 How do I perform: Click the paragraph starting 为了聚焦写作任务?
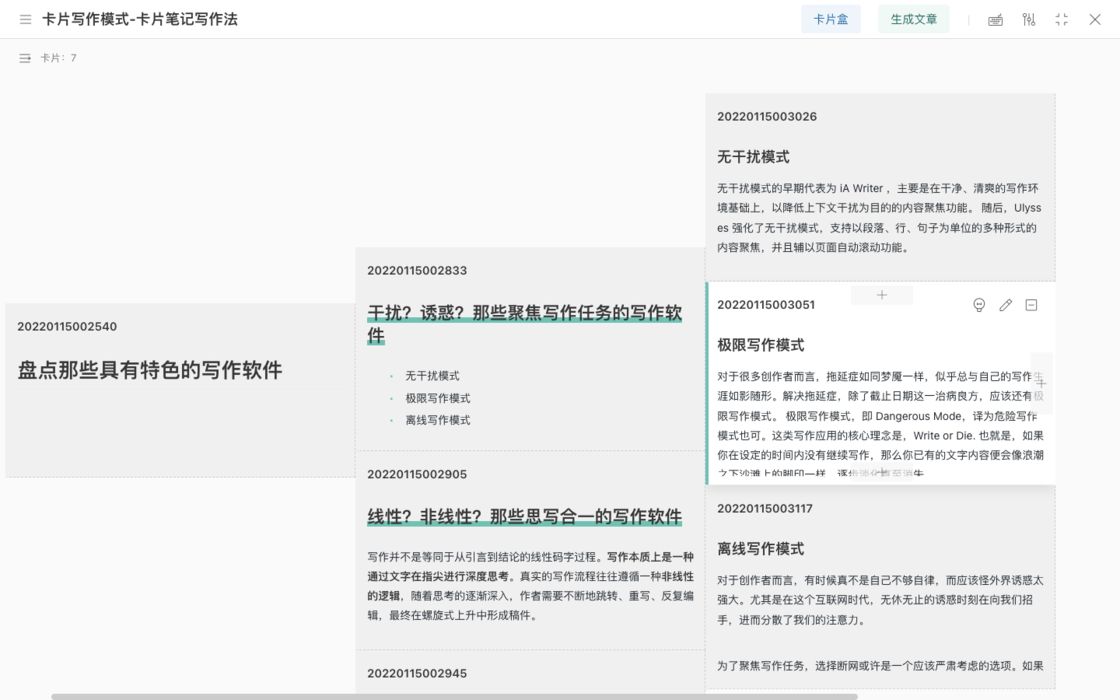click(880, 666)
